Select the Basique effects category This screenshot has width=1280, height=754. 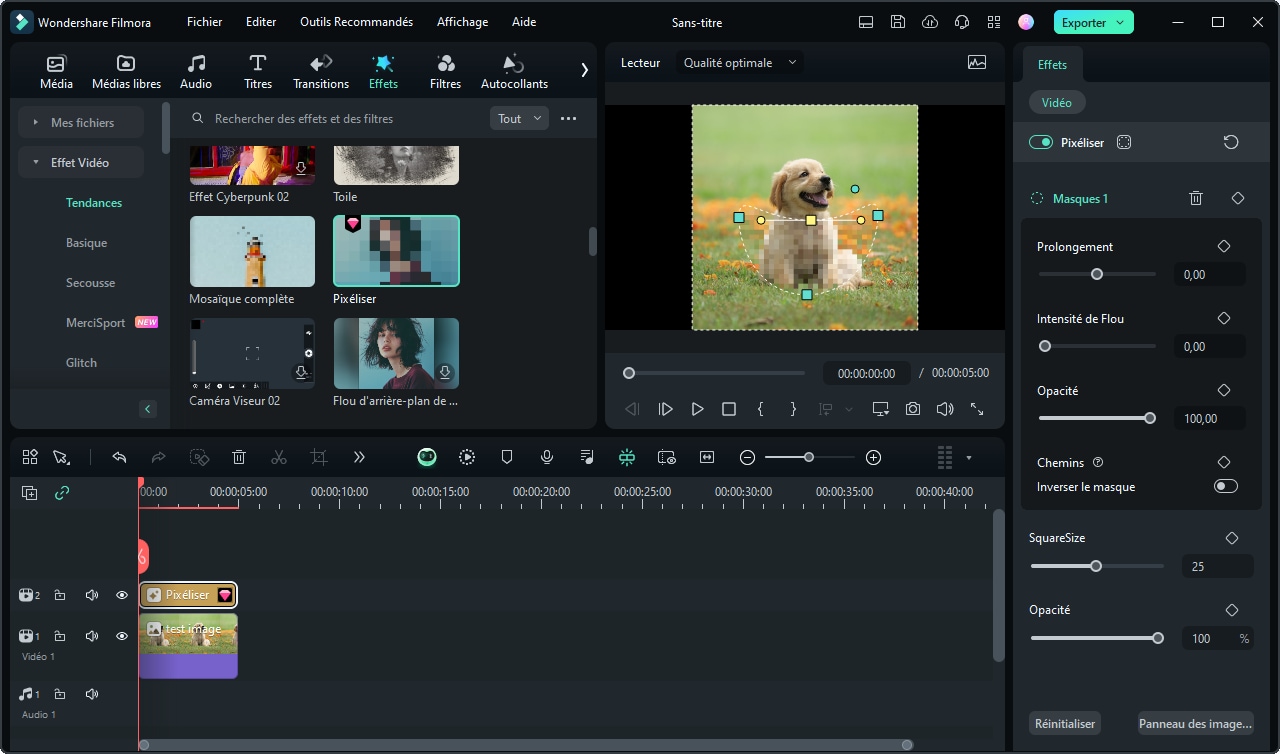86,243
